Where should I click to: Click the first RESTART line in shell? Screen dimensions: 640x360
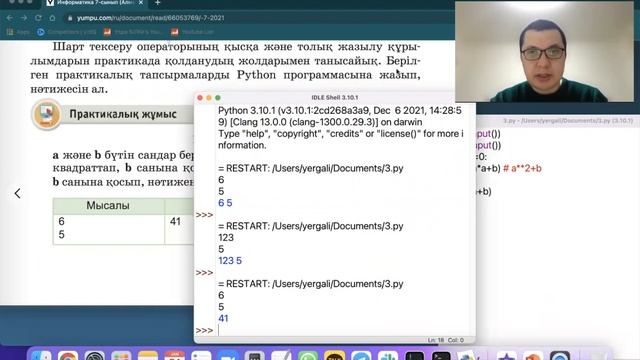click(311, 168)
